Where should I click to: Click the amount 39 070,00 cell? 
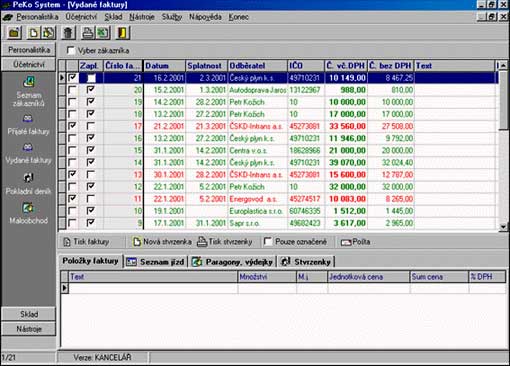(x=346, y=162)
